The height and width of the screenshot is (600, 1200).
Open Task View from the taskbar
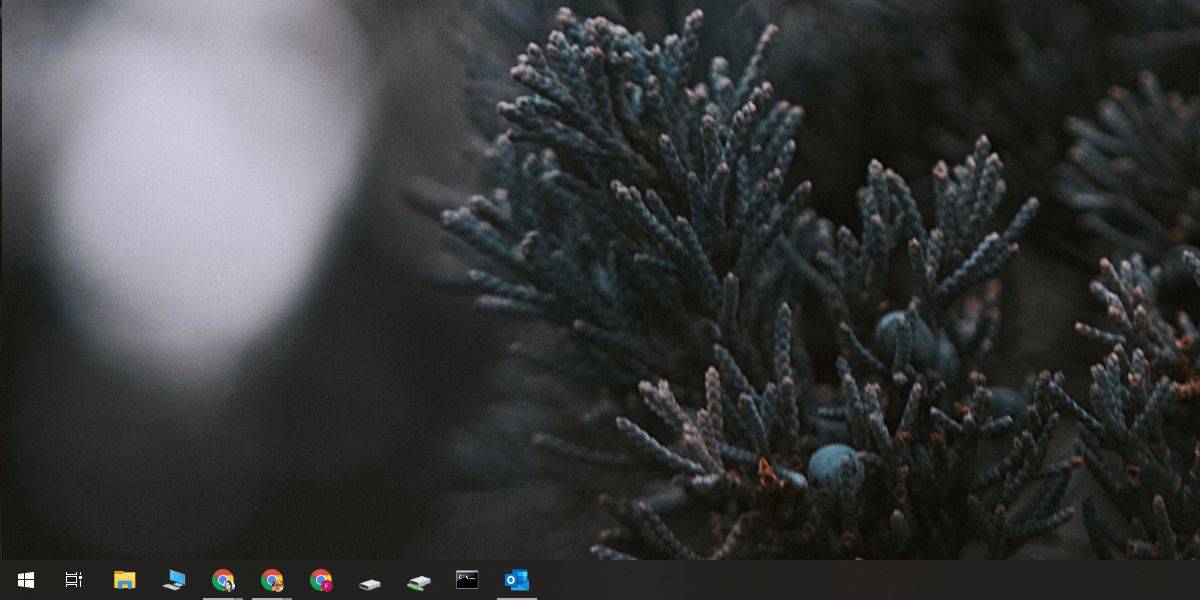[74, 580]
